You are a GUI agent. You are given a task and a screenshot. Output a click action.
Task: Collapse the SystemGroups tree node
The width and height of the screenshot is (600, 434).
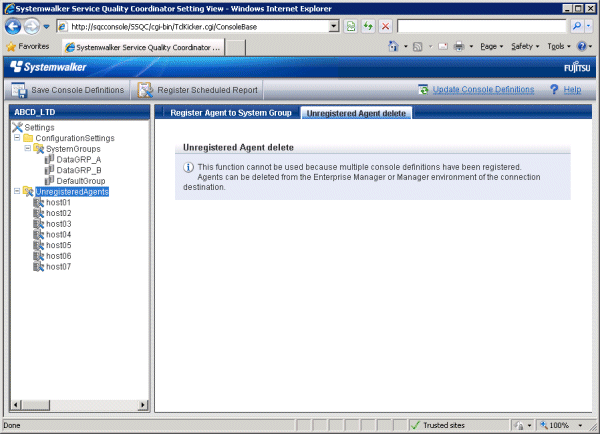point(28,148)
